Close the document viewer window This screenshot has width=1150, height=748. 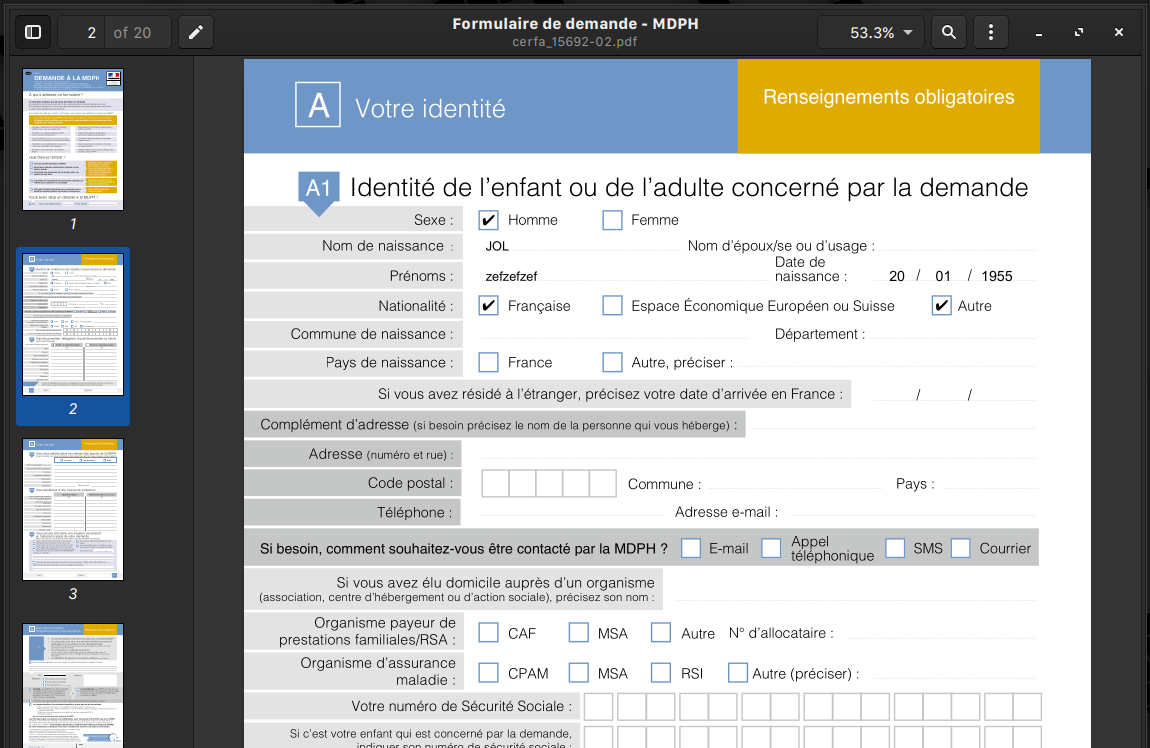pos(1119,33)
